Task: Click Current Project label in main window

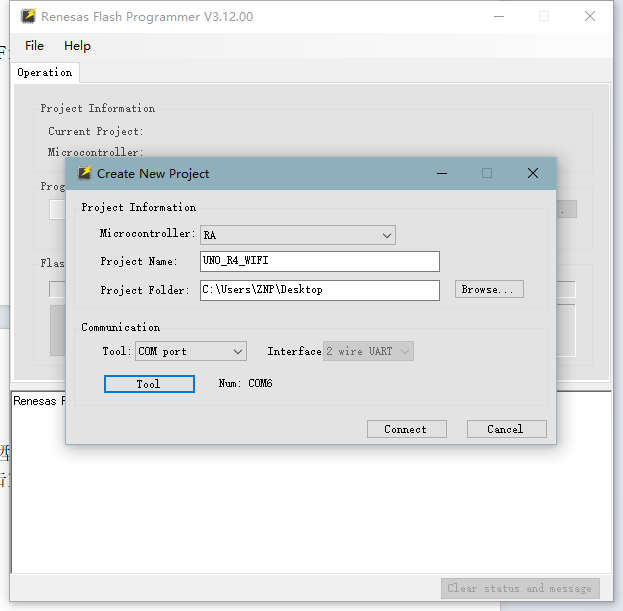Action: click(96, 131)
